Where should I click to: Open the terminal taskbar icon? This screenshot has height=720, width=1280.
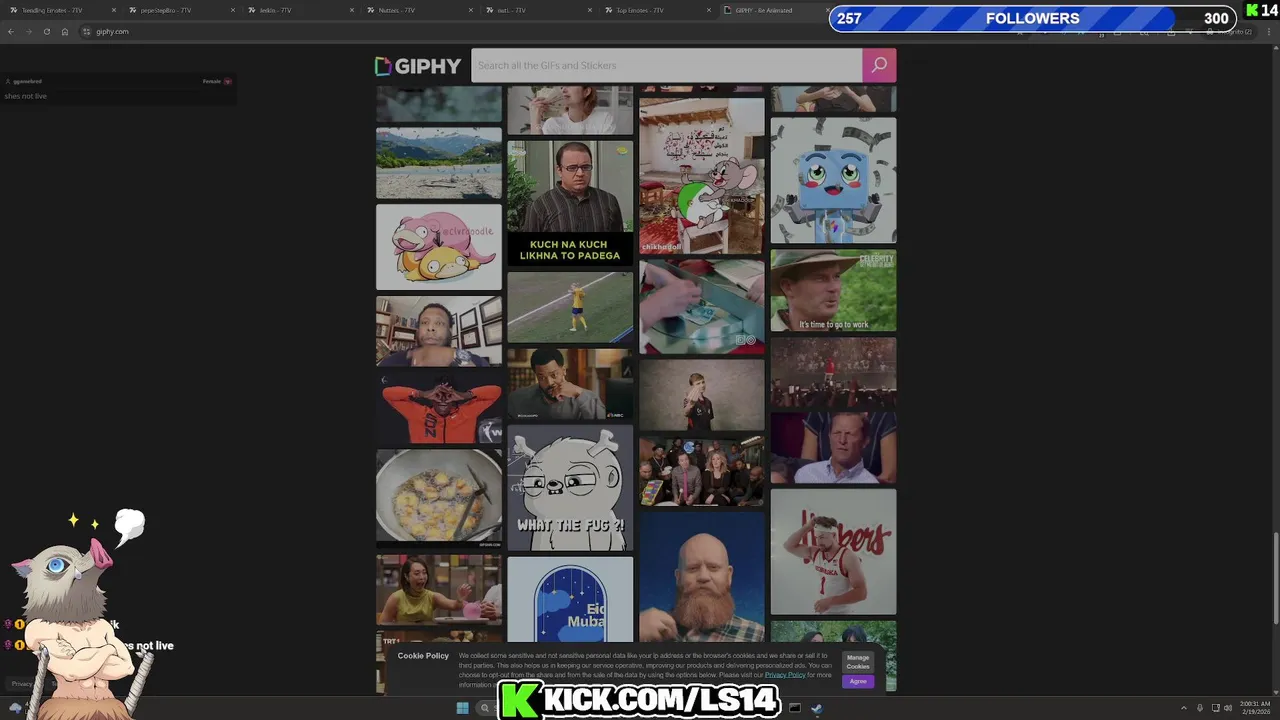pyautogui.click(x=795, y=708)
